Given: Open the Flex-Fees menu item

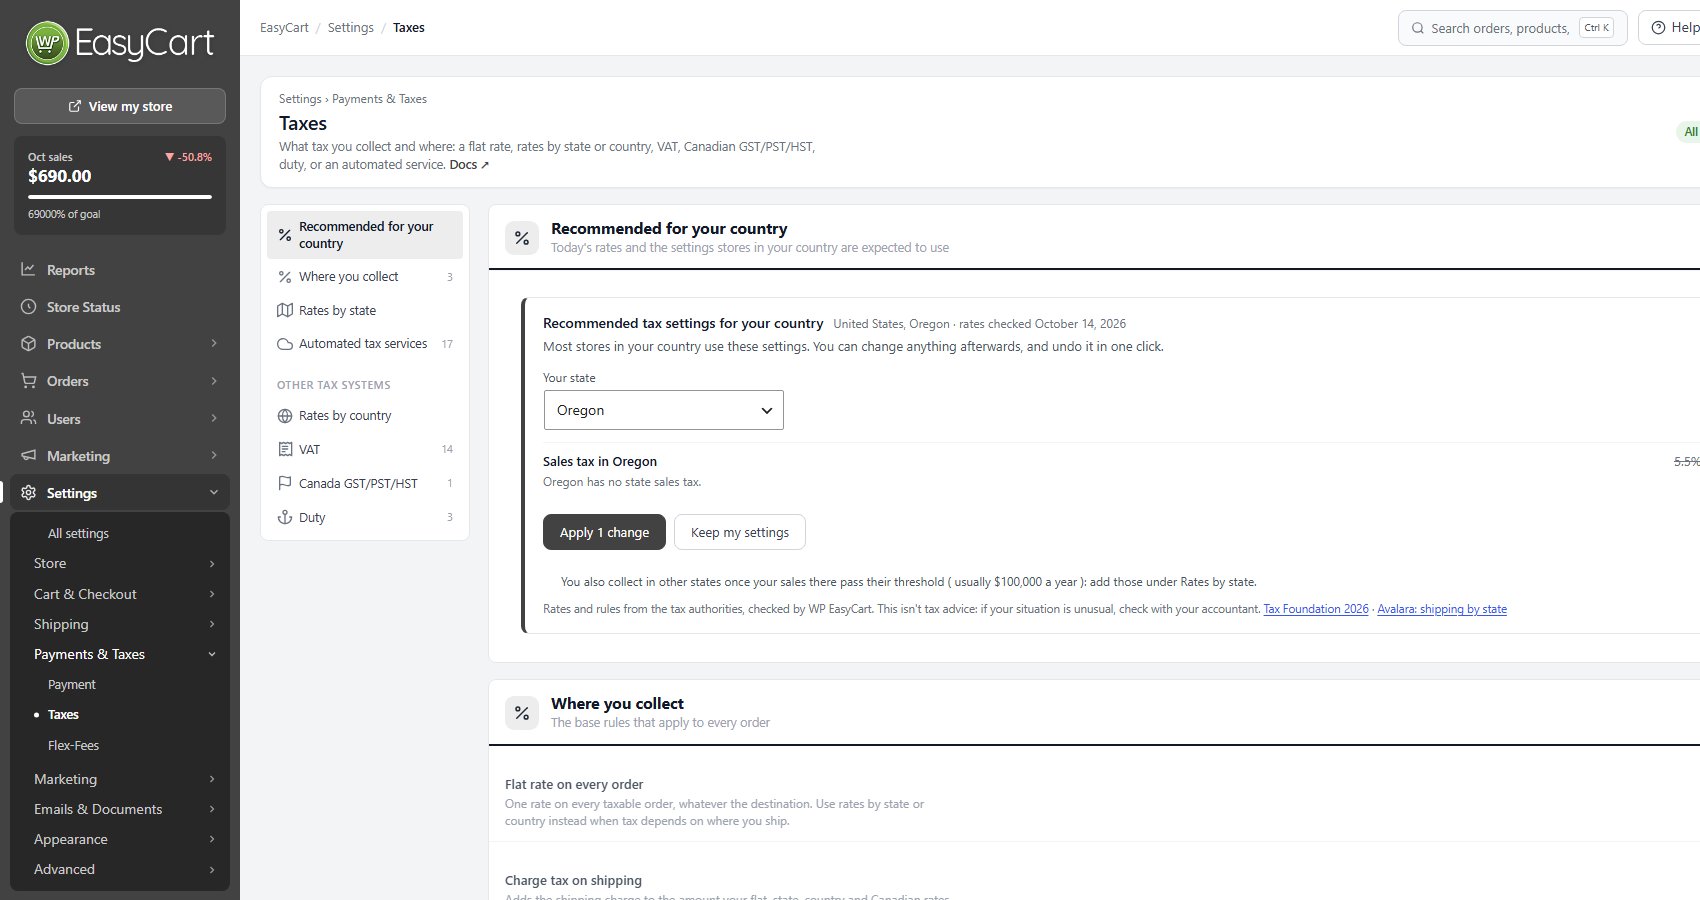Looking at the screenshot, I should pos(73,745).
